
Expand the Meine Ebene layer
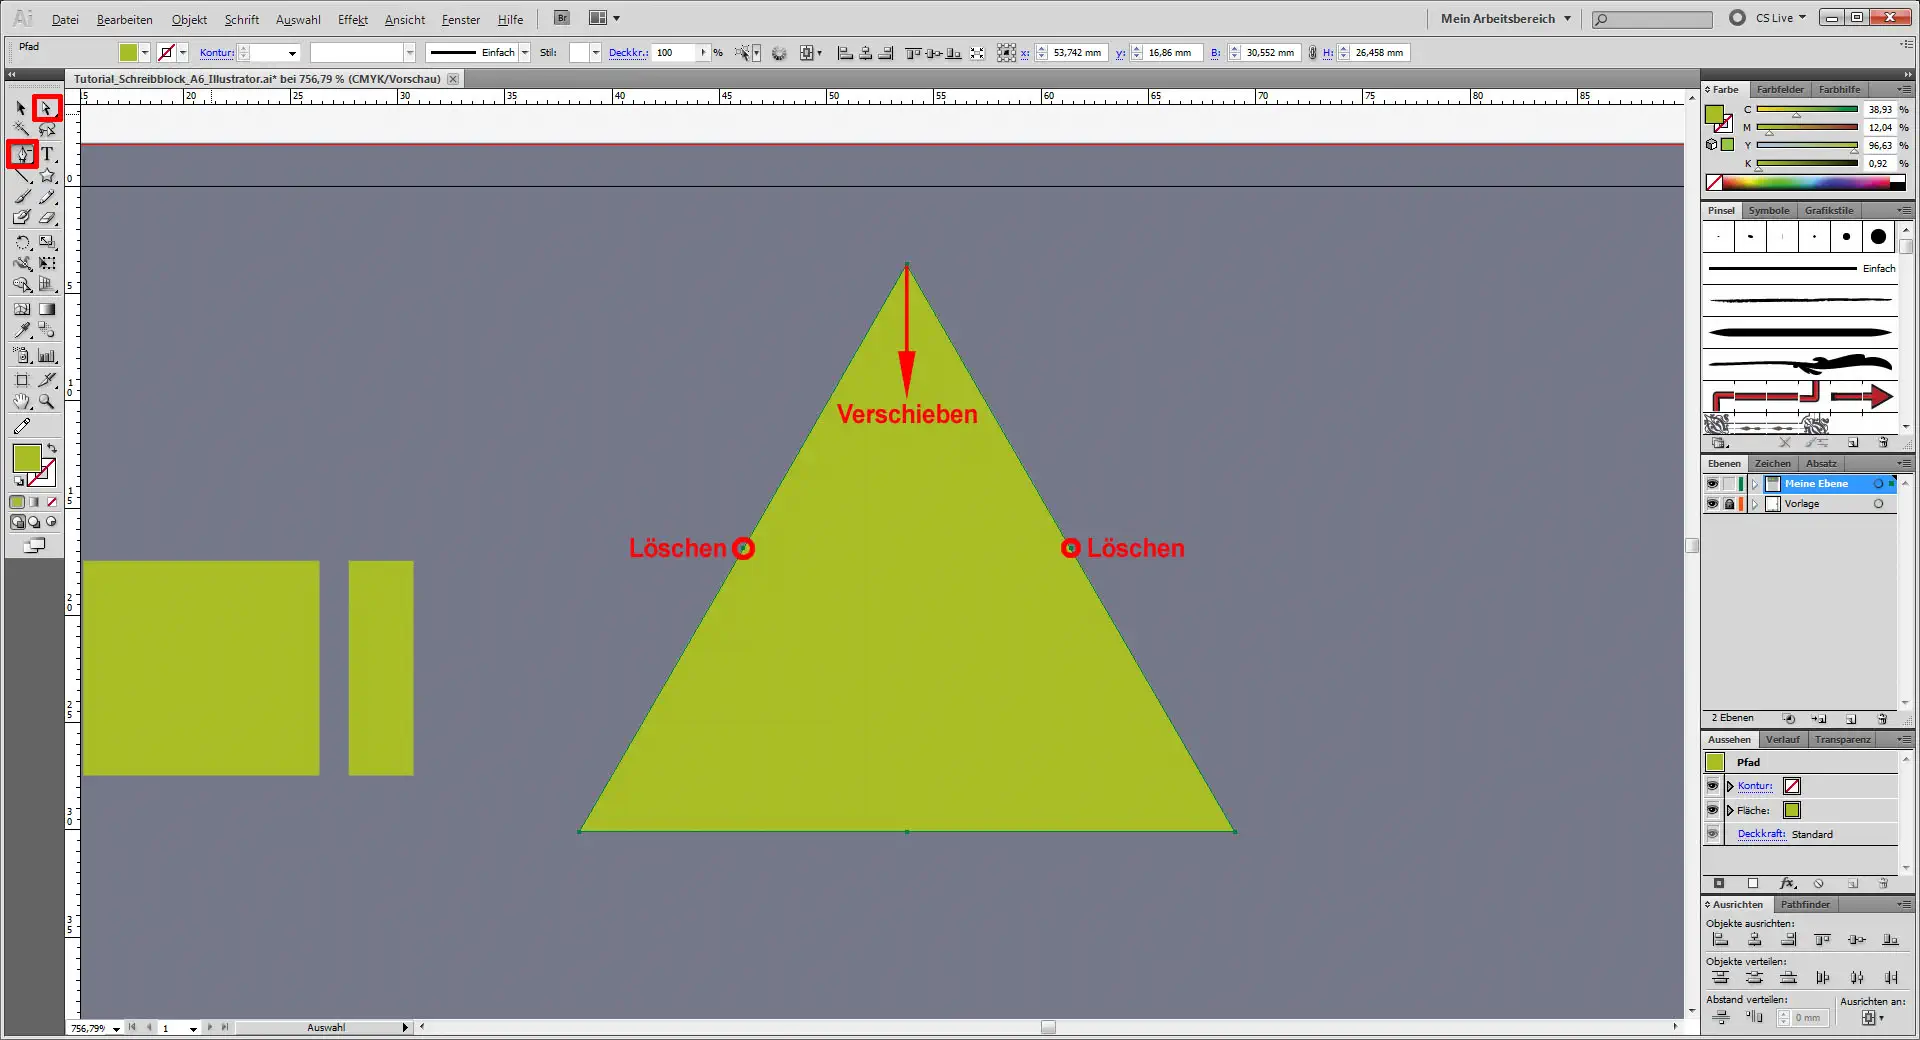(x=1755, y=484)
